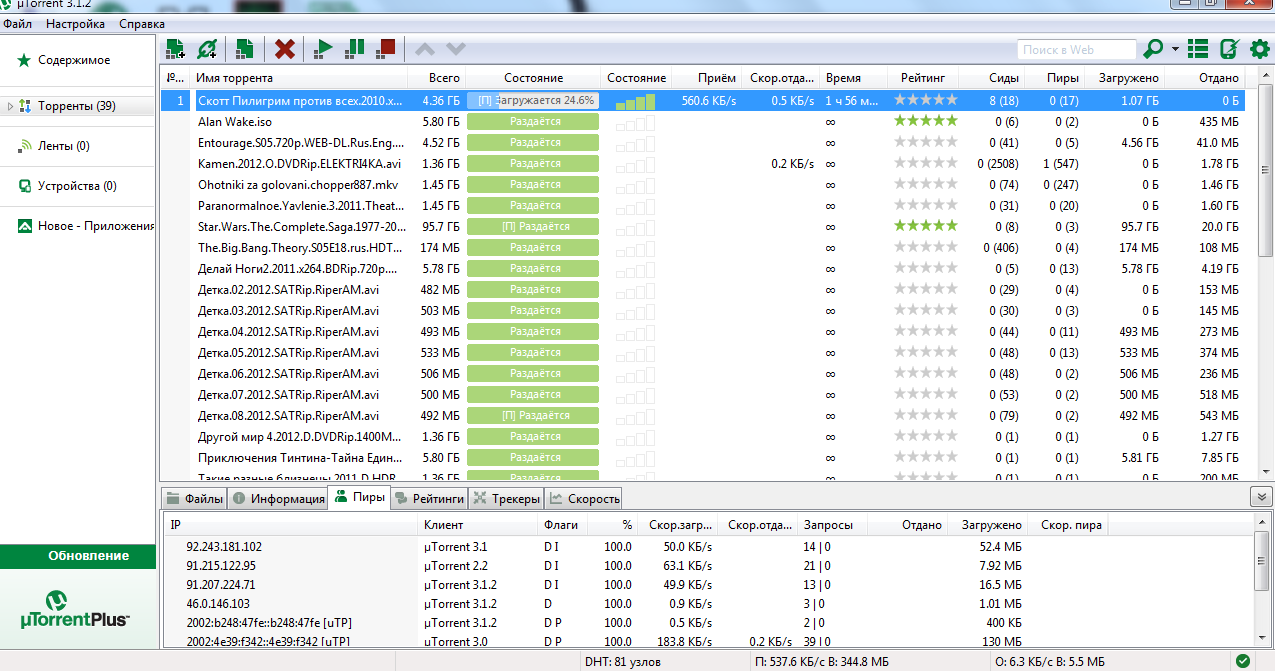Switch to the Информация tab
Viewport: 1275px width, 671px height.
pos(278,498)
